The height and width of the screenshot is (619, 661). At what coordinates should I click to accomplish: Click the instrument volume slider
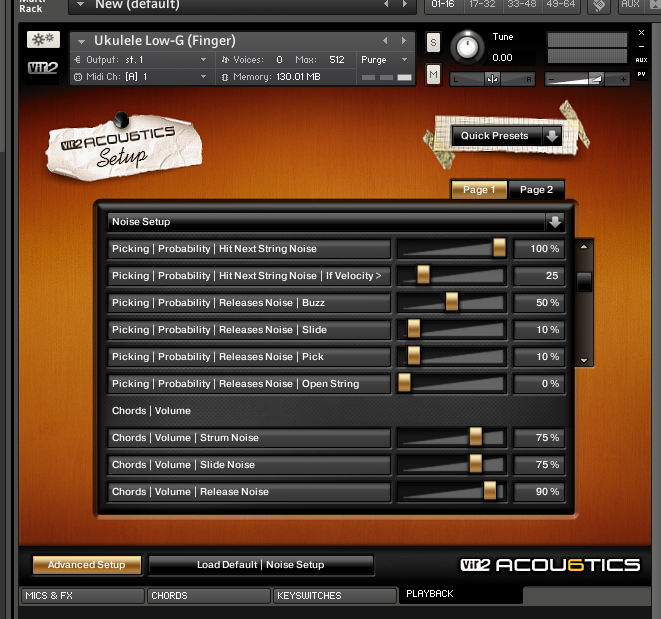click(587, 79)
